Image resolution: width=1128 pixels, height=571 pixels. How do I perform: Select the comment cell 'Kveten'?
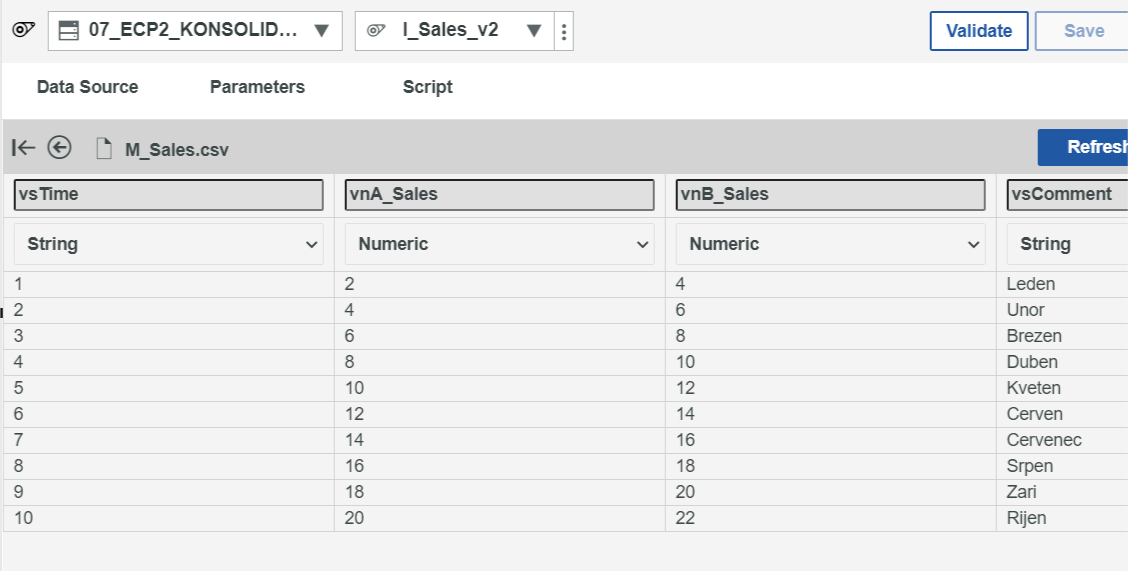point(1062,388)
